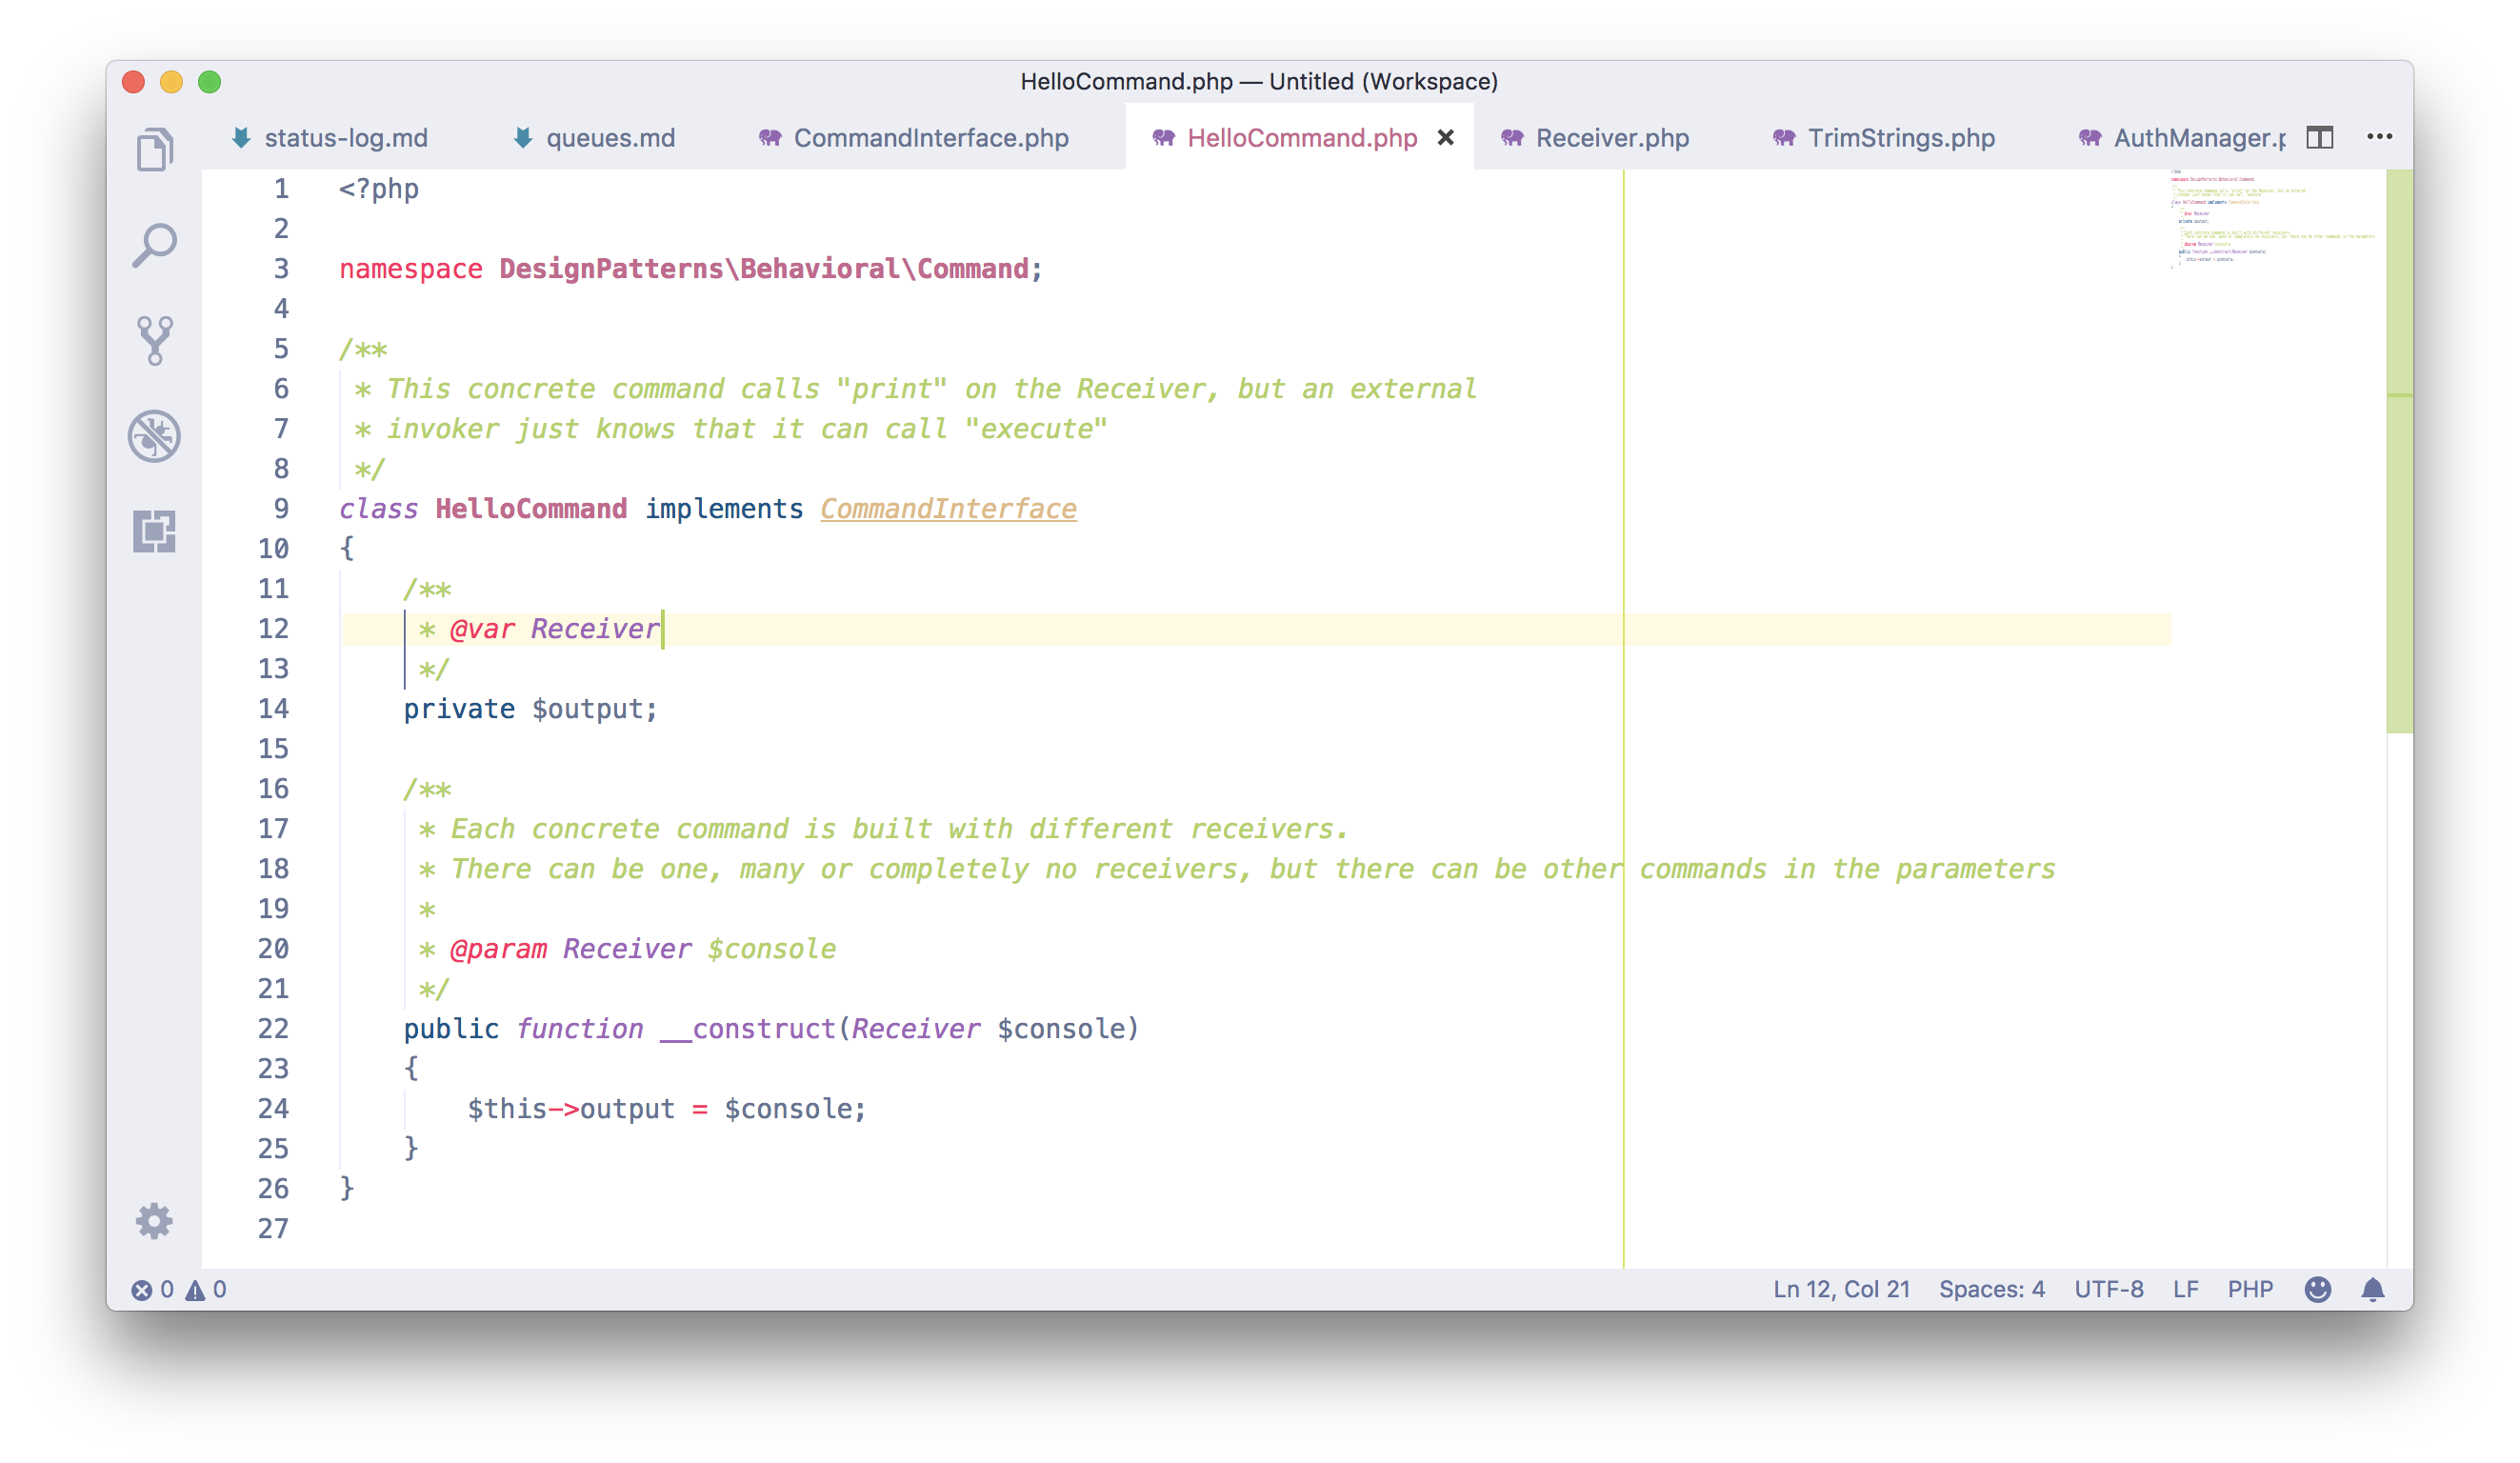Open the Explorer view in activity bar
The width and height of the screenshot is (2520, 1463).
click(x=154, y=150)
